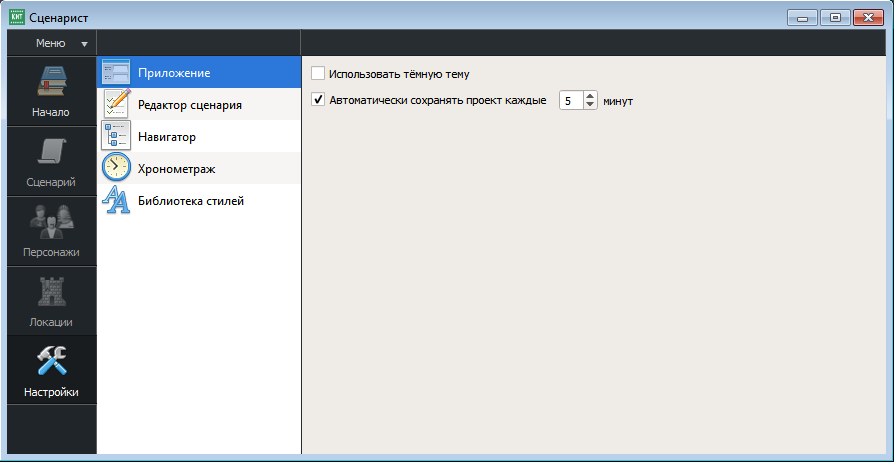Open the Начало section books icon

[x=51, y=81]
